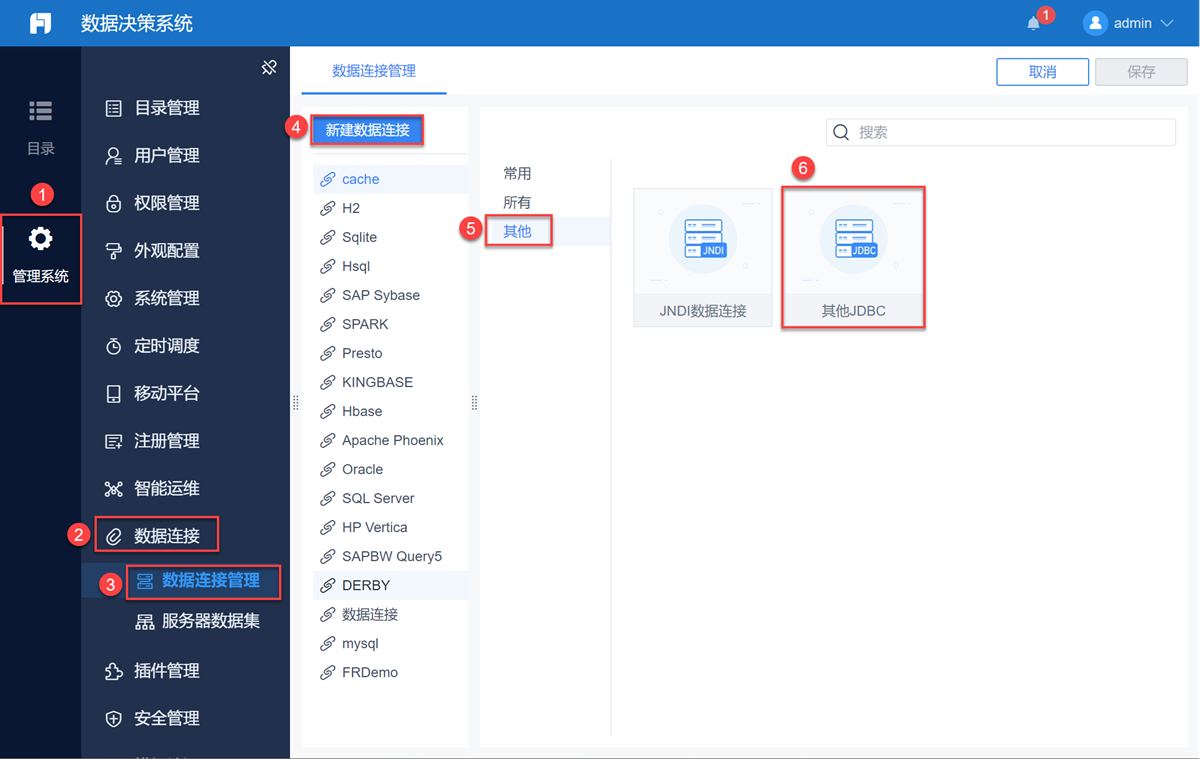1200x759 pixels.
Task: Expand the admin account dropdown arrow
Action: (1166, 23)
